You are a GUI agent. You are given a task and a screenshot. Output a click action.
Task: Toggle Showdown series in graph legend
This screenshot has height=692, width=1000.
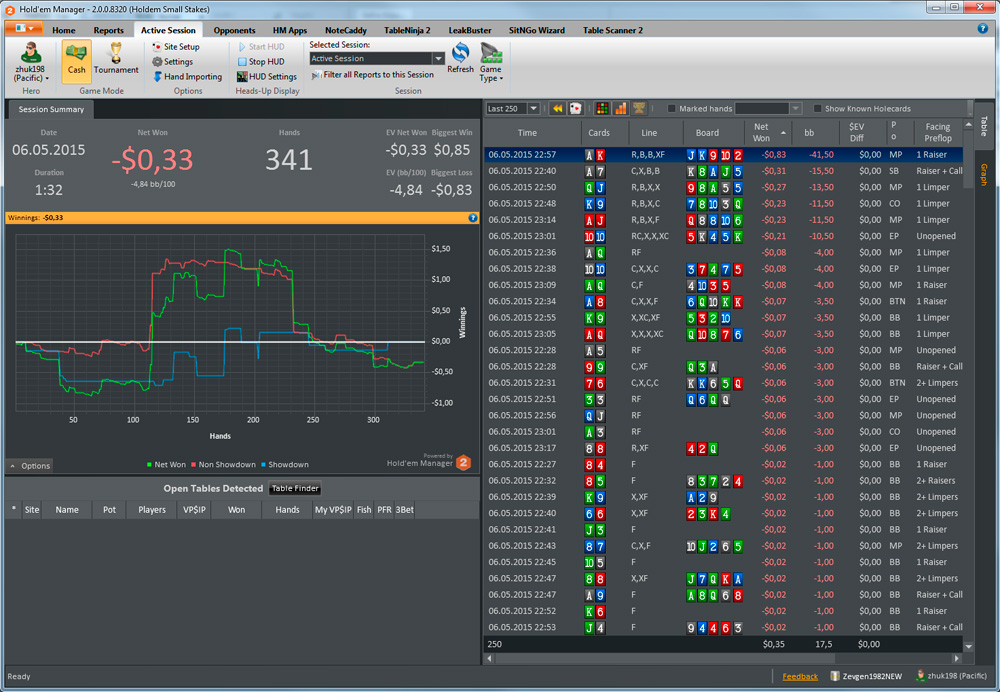(x=284, y=465)
